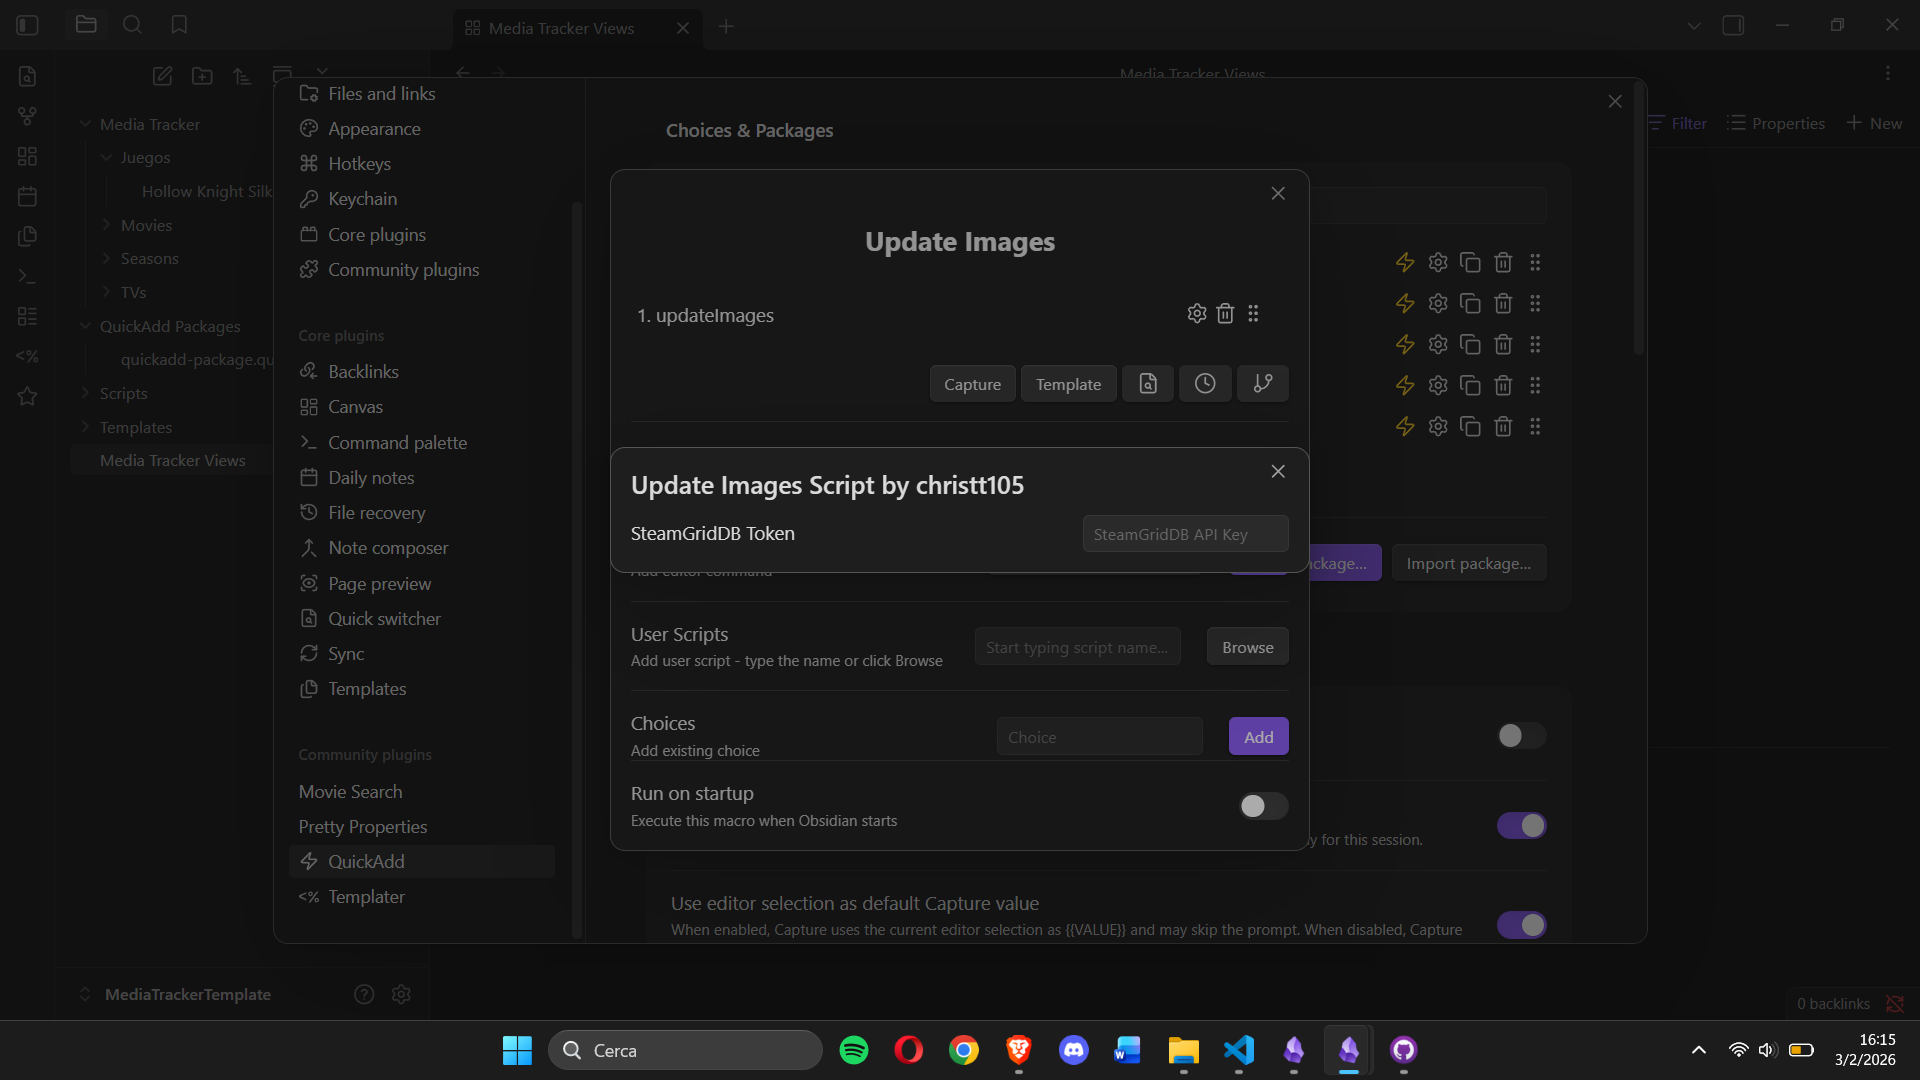
Task: Click the Add button for Choices
Action: (x=1258, y=737)
